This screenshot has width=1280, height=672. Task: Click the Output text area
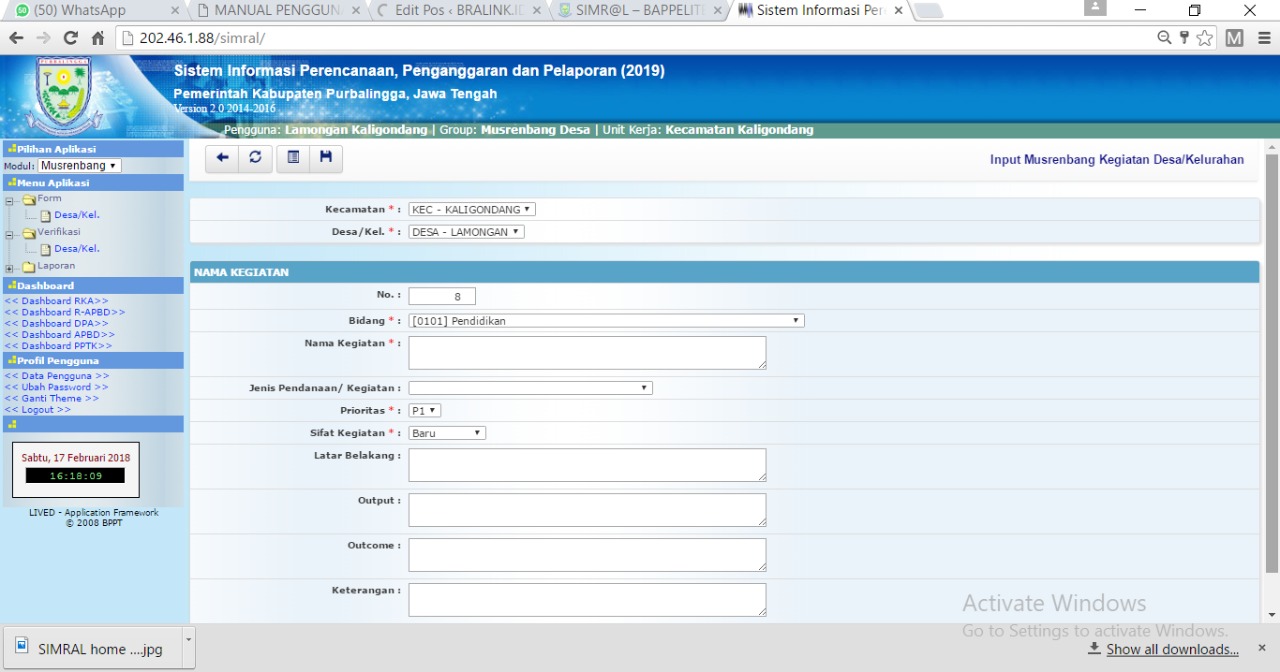point(587,510)
